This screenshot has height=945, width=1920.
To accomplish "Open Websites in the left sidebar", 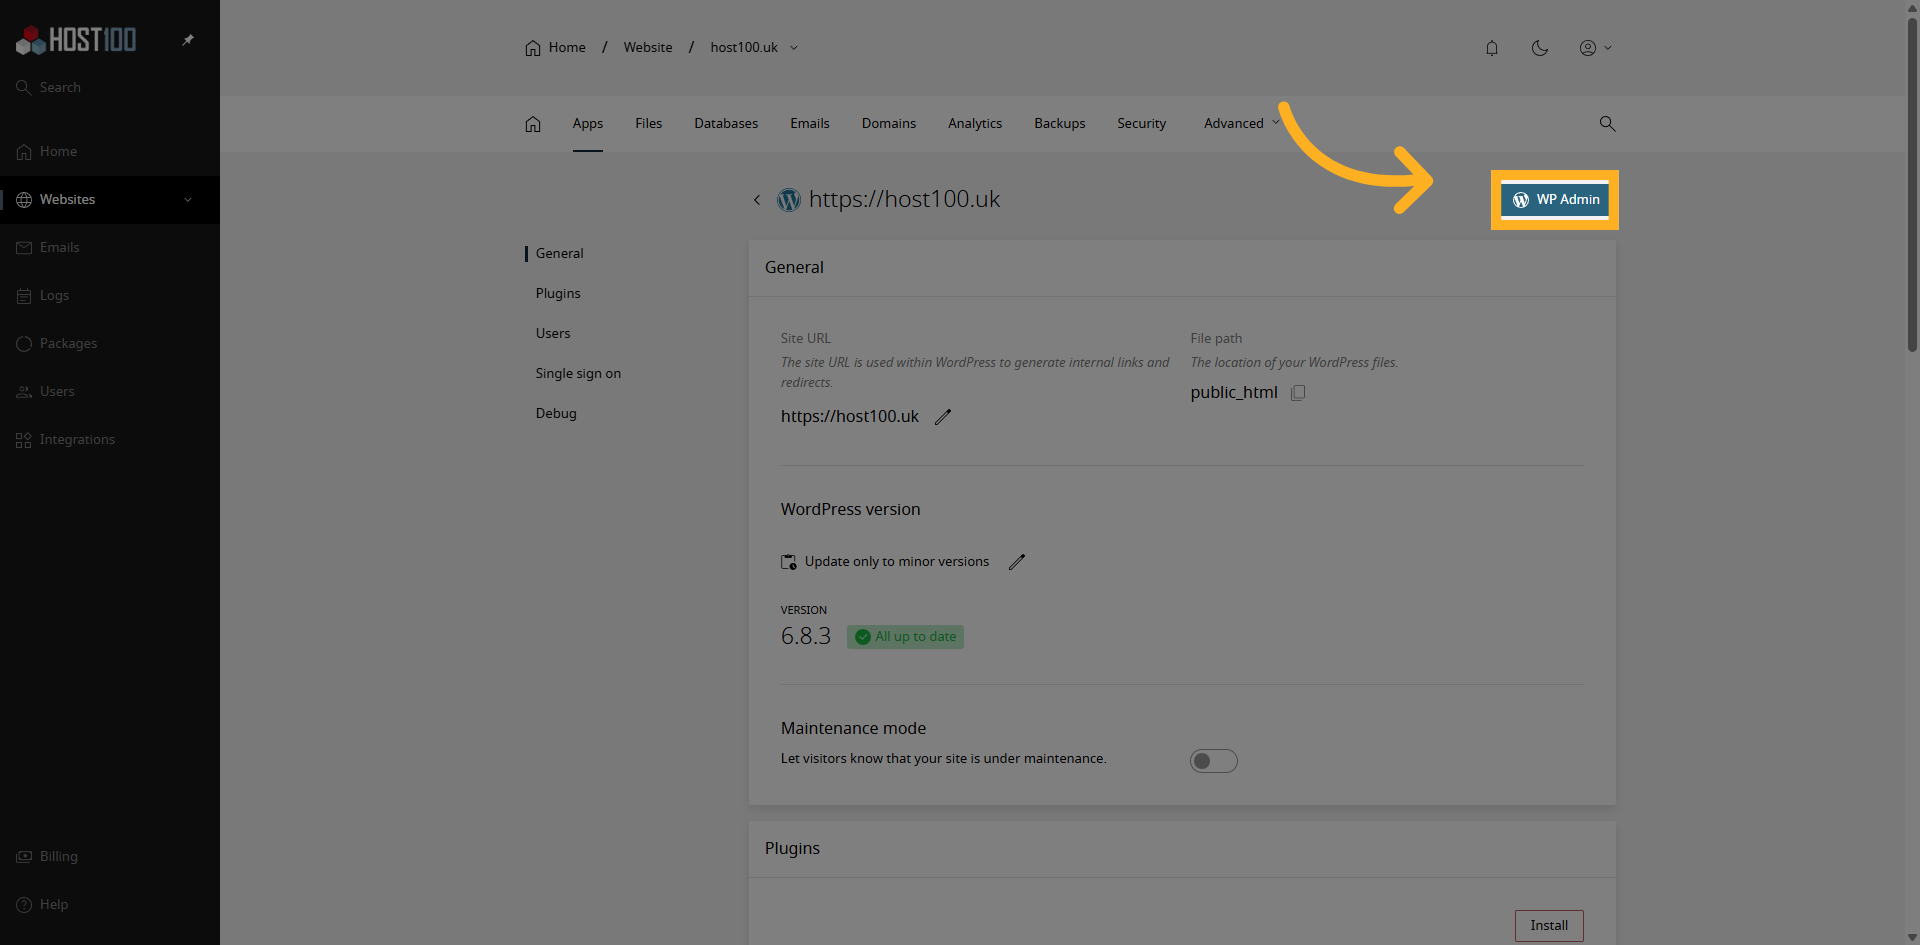I will point(110,199).
